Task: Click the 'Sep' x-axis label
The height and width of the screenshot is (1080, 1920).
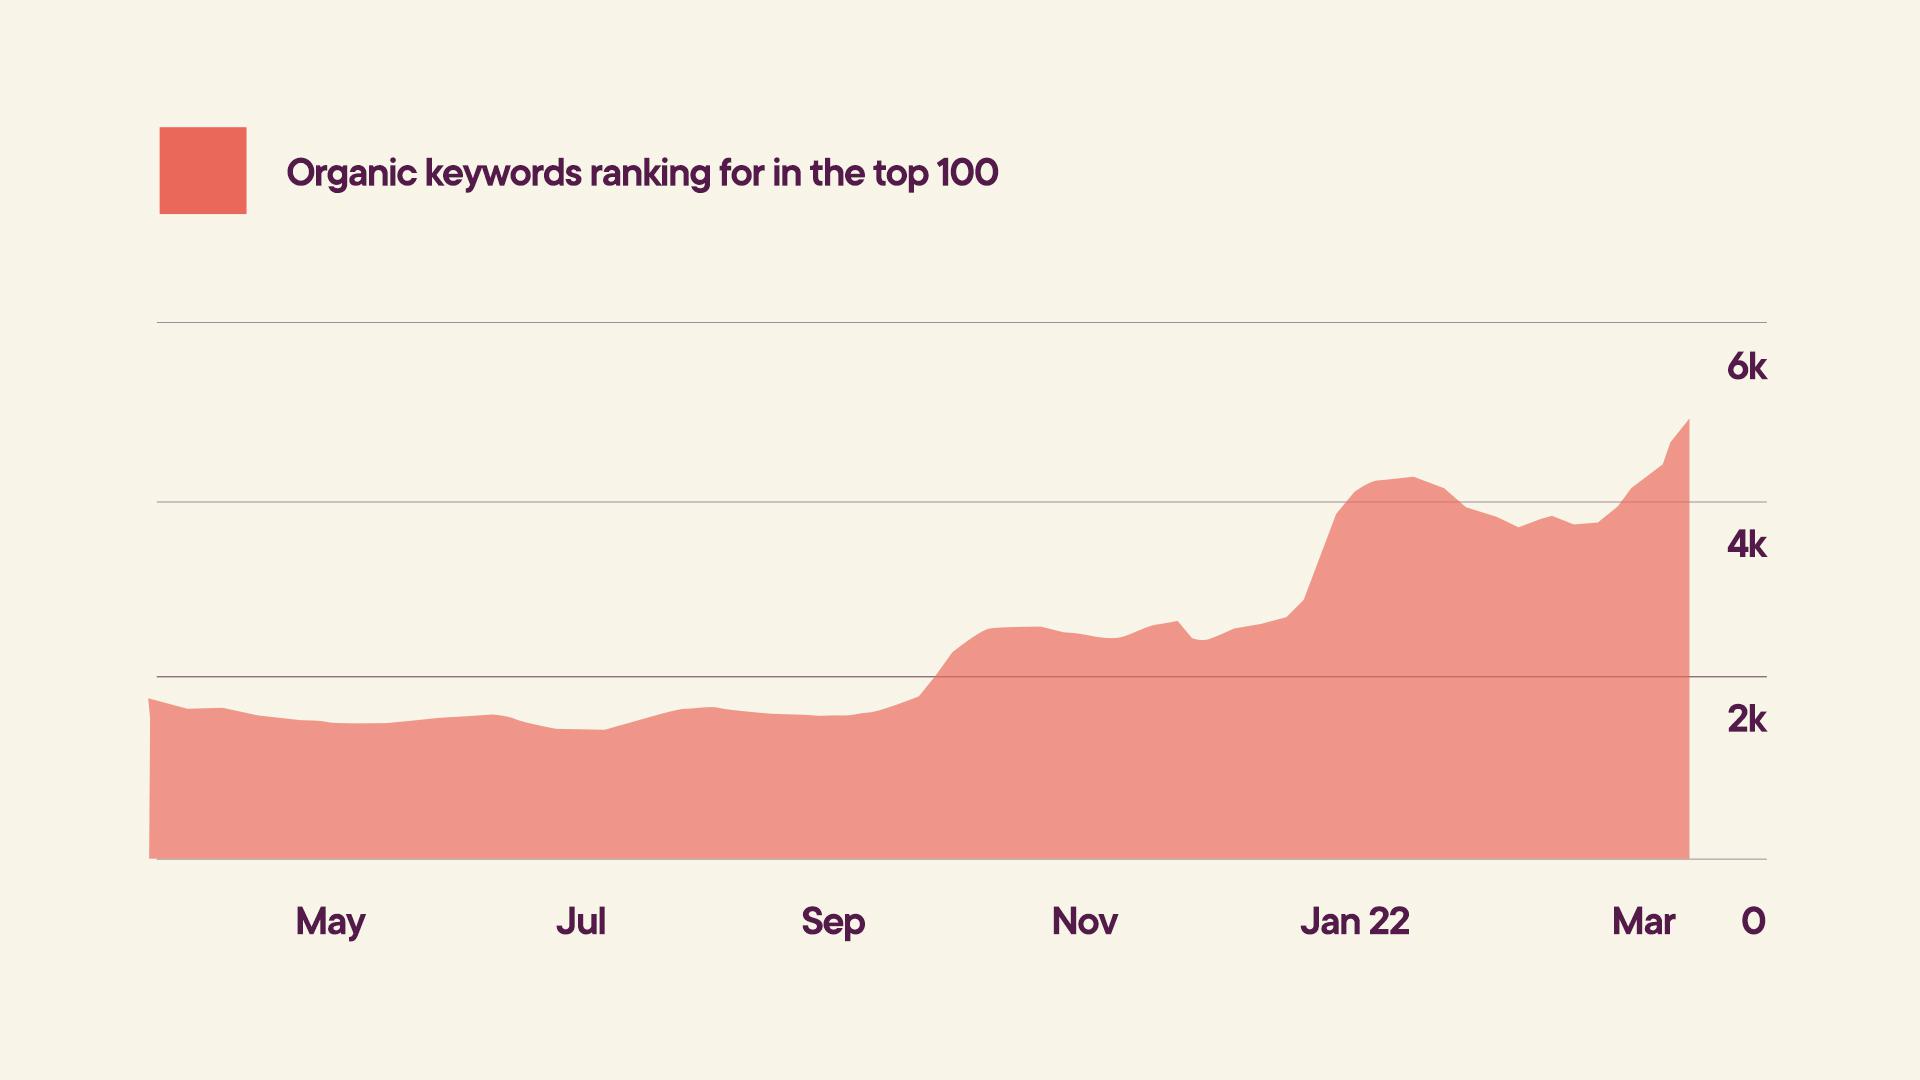Action: 833,923
